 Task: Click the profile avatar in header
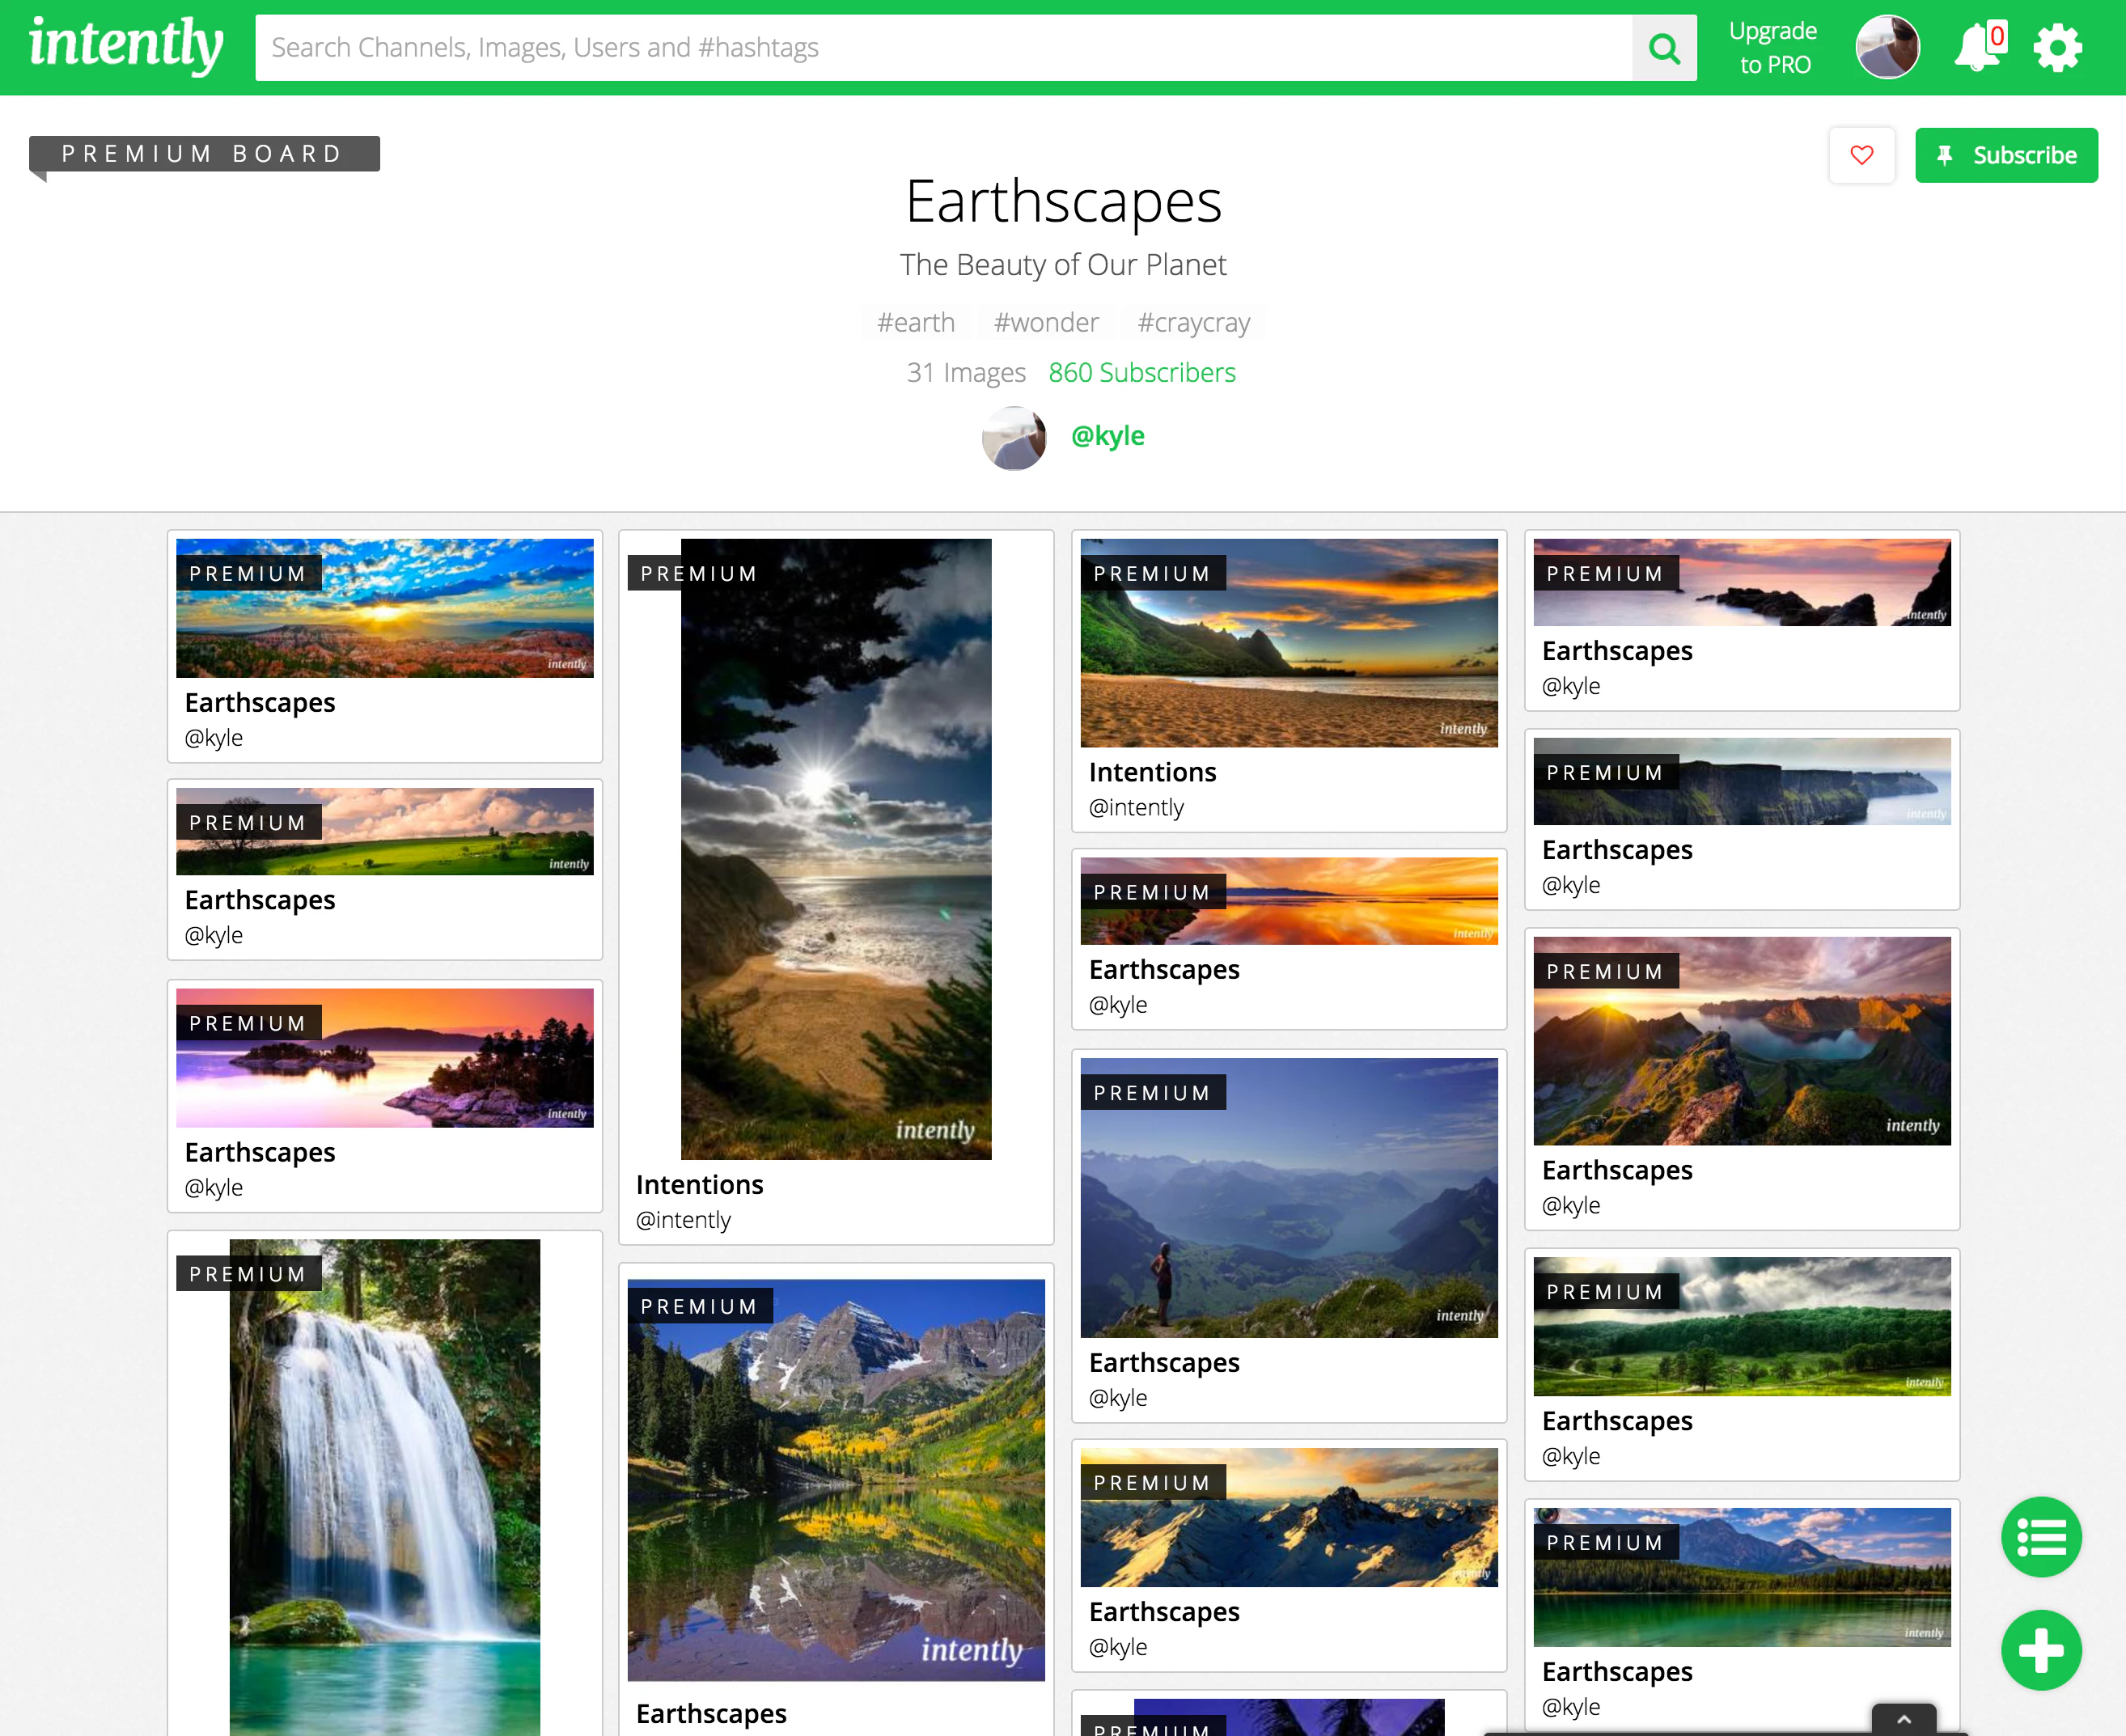point(1887,47)
